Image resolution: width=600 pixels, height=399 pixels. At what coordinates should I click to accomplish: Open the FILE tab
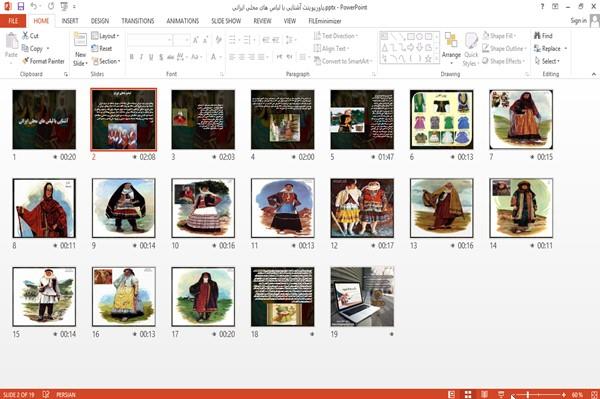(x=13, y=21)
